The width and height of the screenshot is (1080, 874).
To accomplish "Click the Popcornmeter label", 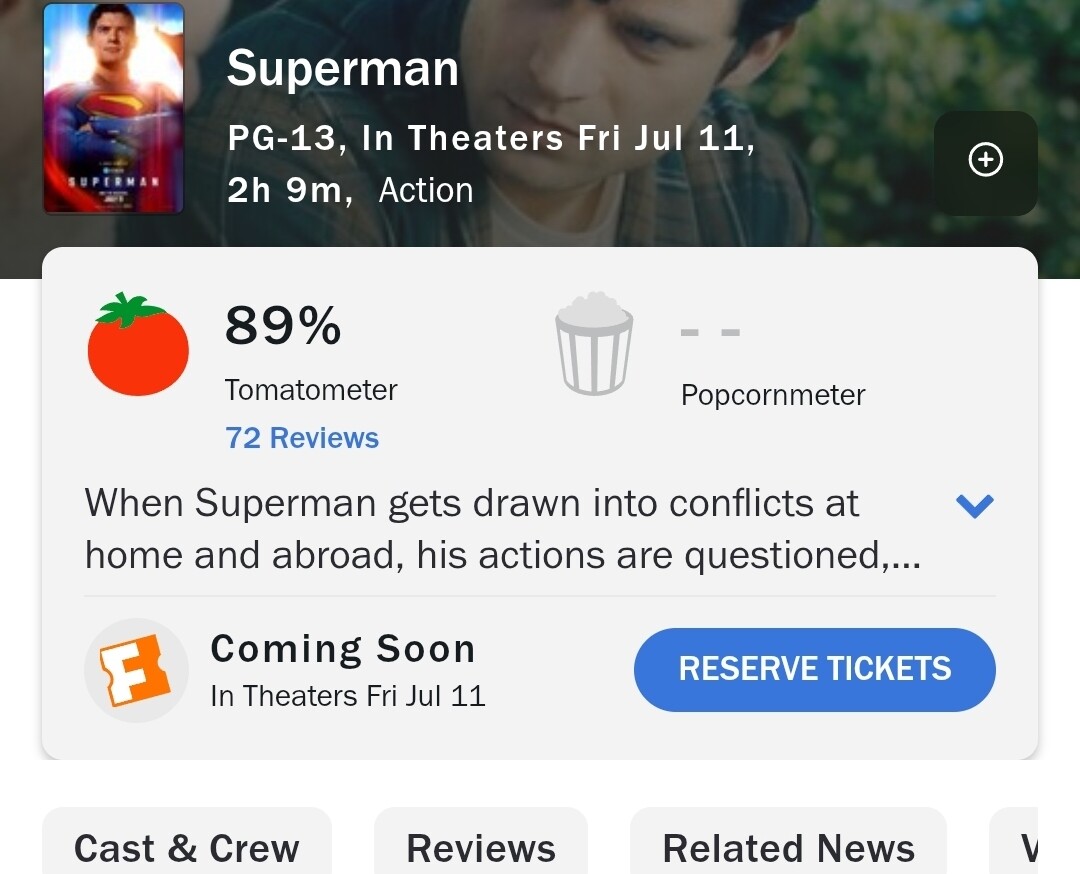I will (x=773, y=395).
